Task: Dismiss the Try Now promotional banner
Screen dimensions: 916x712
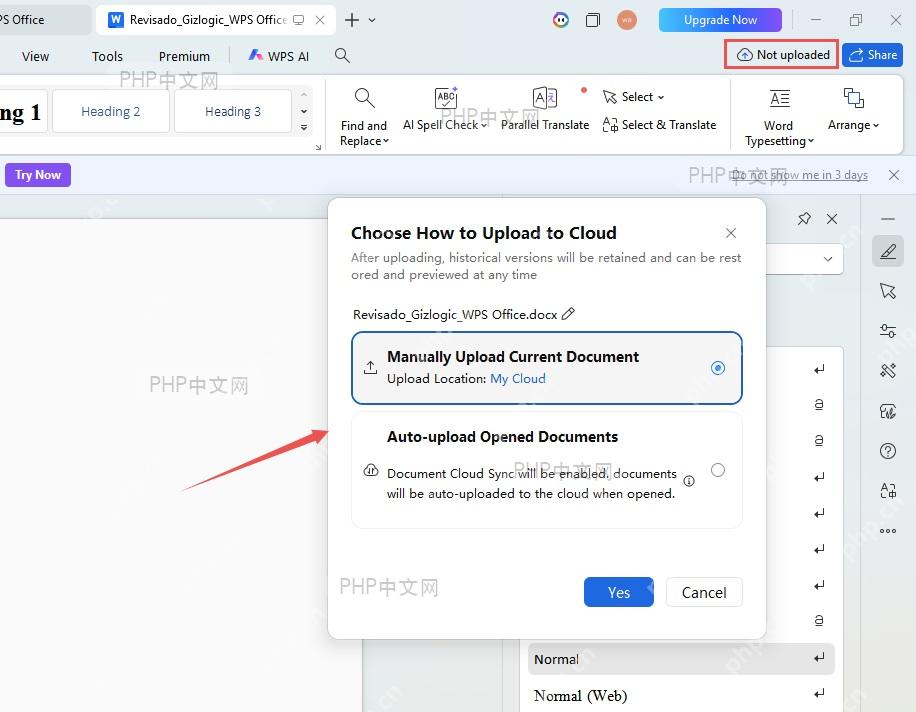Action: tap(894, 175)
